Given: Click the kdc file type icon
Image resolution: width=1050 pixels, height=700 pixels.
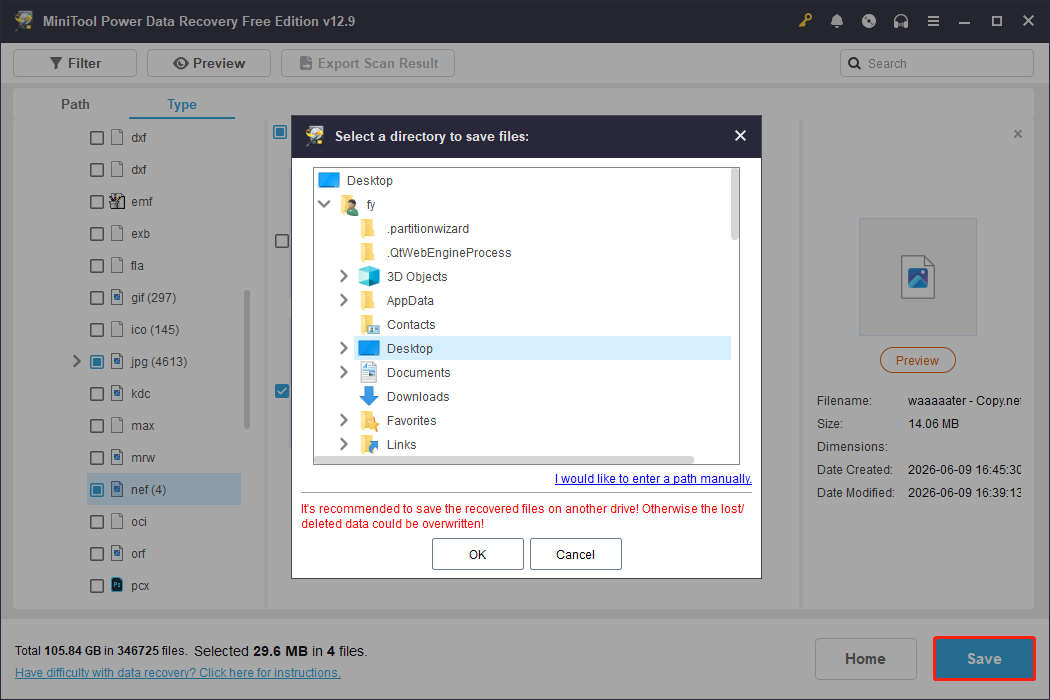Looking at the screenshot, I should click(x=117, y=393).
